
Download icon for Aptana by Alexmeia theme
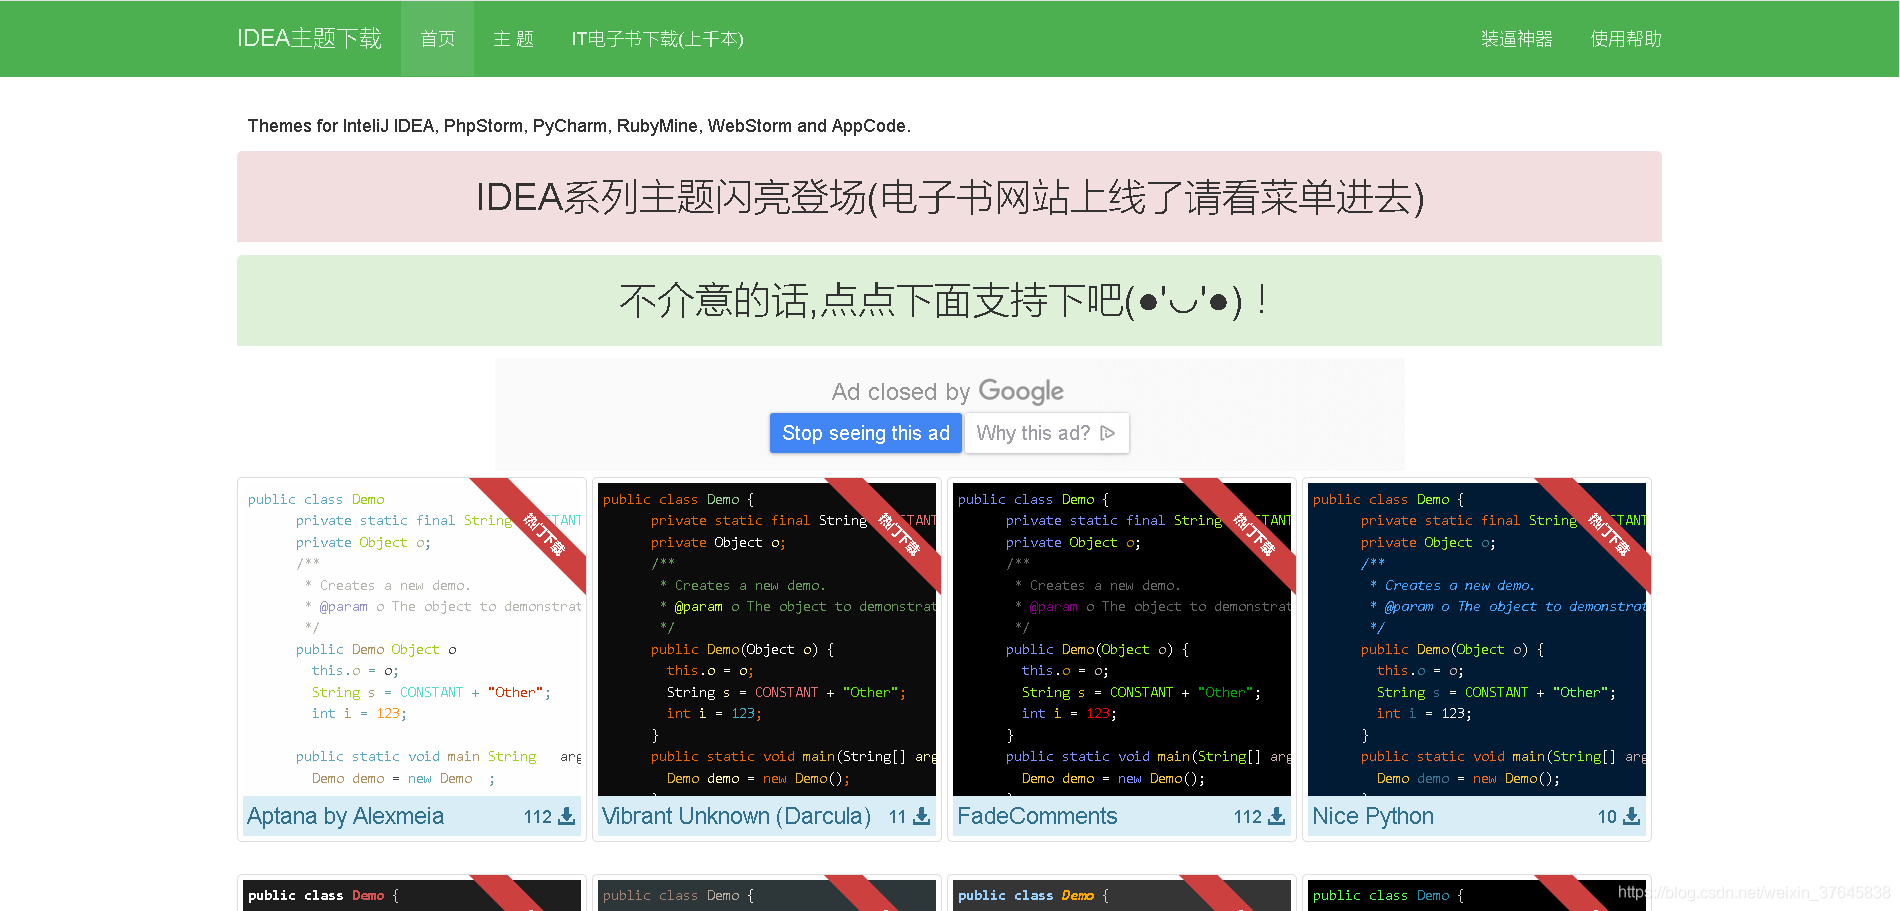point(566,816)
